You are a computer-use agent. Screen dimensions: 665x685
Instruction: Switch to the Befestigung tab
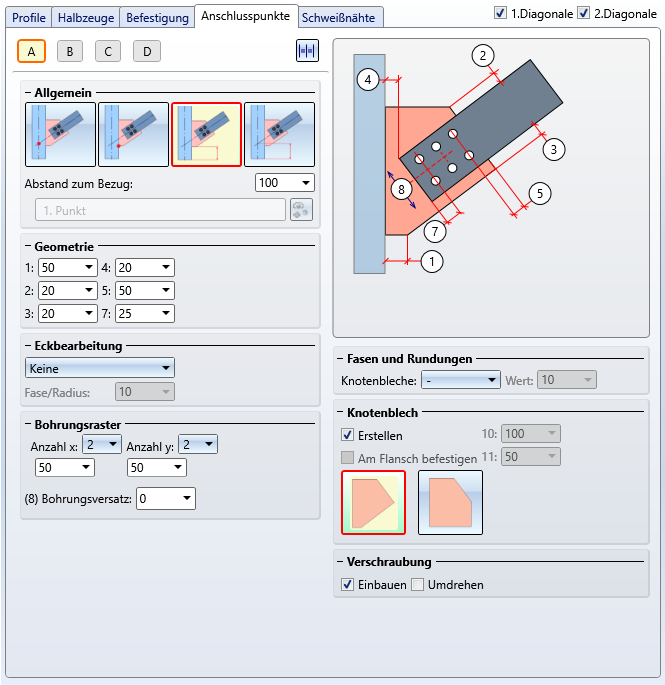tap(157, 17)
